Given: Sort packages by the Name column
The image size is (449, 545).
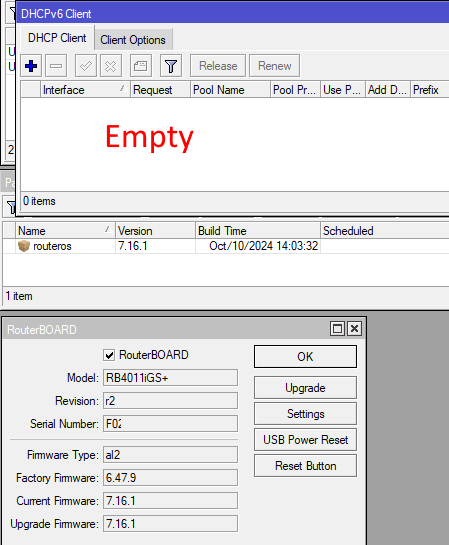Looking at the screenshot, I should pos(65,231).
